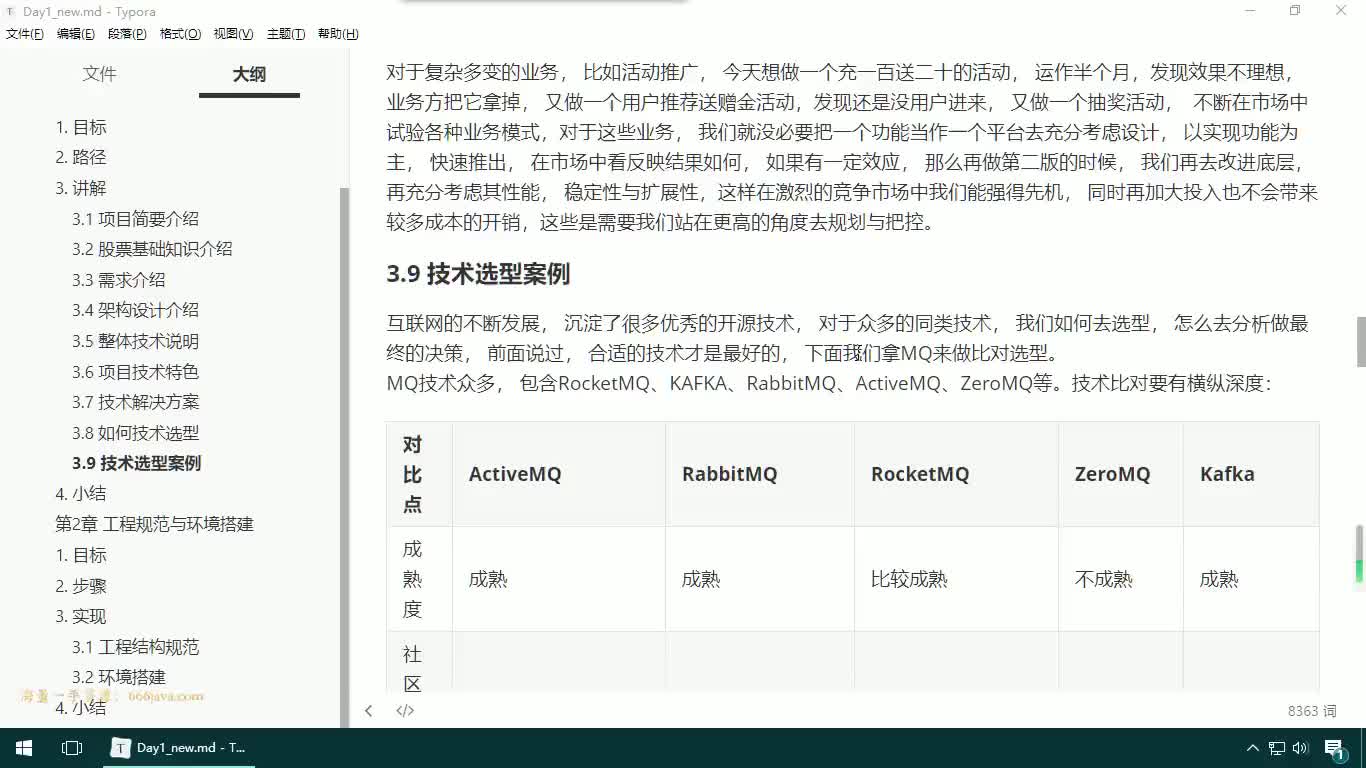This screenshot has width=1366, height=768.
Task: Jump to outline item 3. 讲解
Action: tap(81, 188)
